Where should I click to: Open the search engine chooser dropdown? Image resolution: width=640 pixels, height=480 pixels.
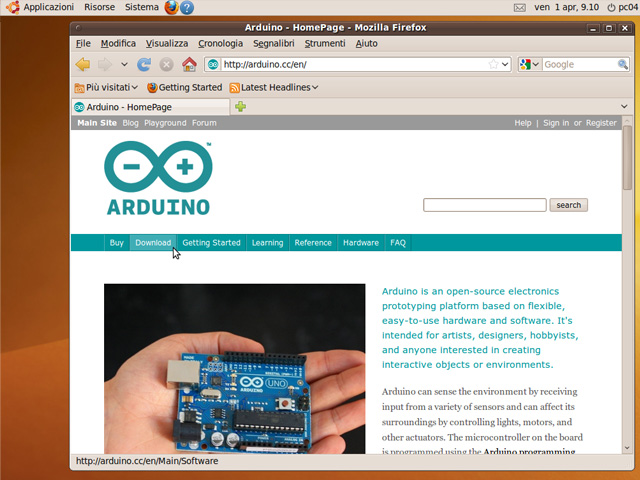click(x=529, y=64)
